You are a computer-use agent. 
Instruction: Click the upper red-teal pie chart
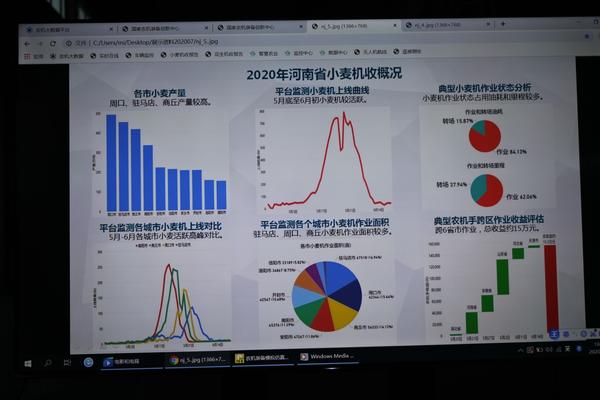click(x=486, y=135)
